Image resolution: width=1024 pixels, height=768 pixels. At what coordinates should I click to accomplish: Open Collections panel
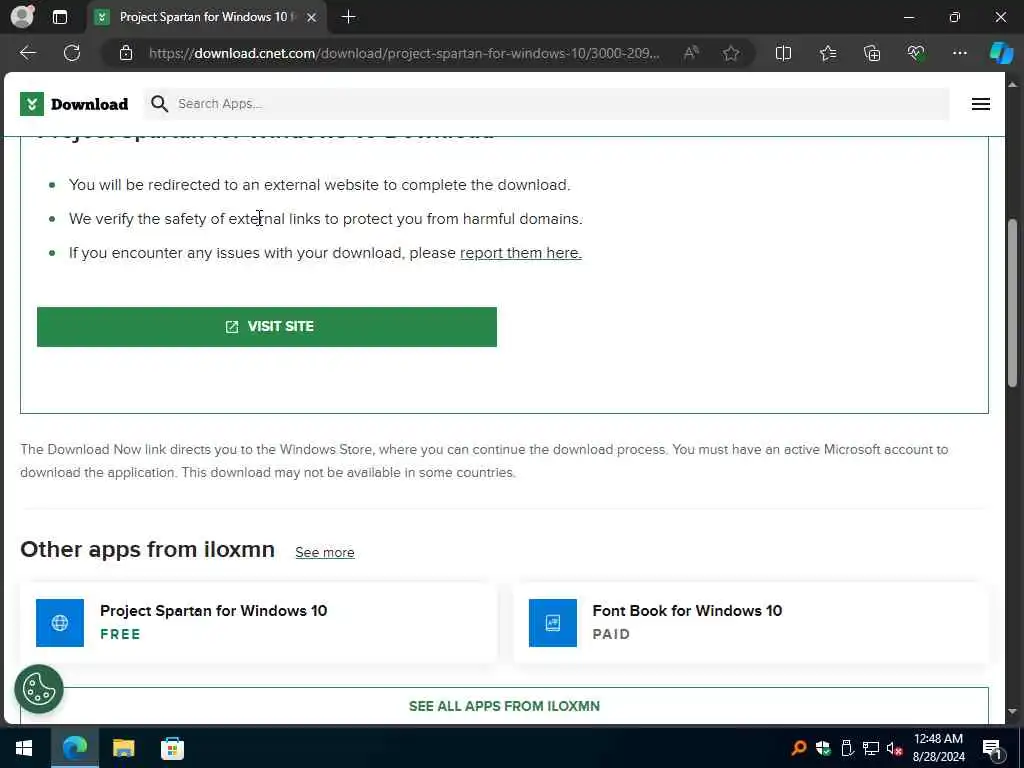pos(872,53)
